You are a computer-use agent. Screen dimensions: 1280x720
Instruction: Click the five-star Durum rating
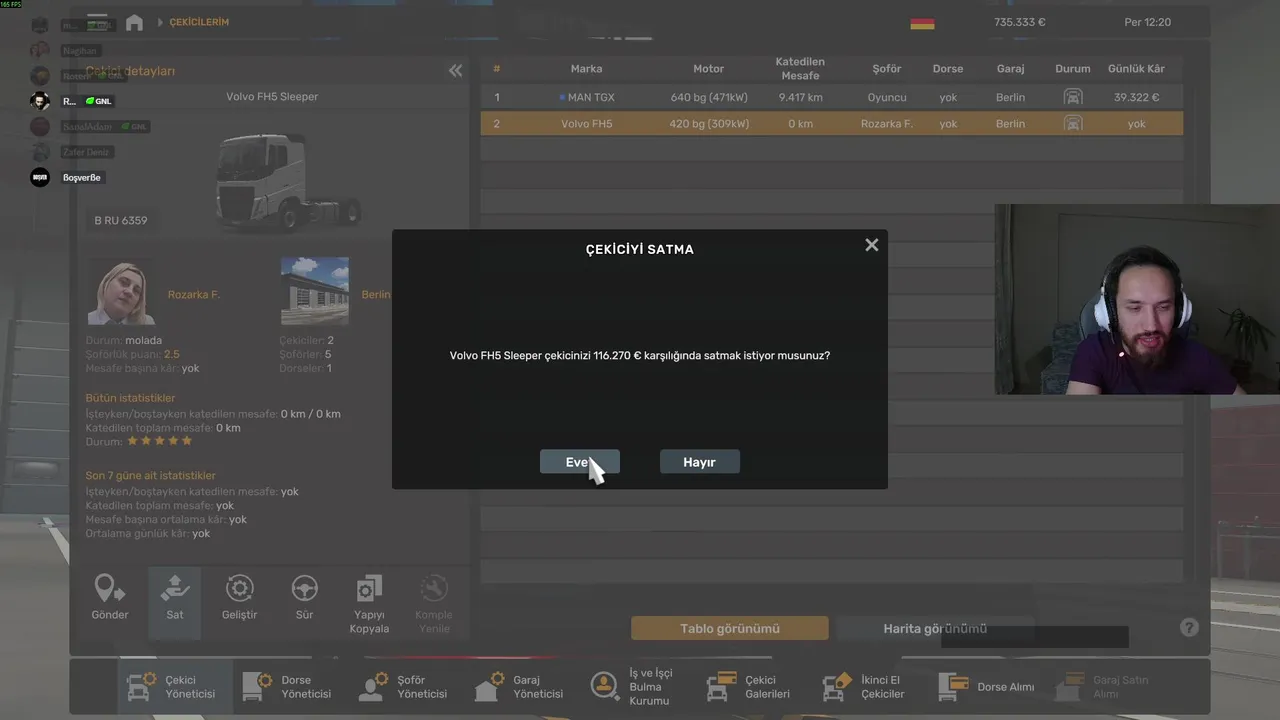[x=160, y=441]
